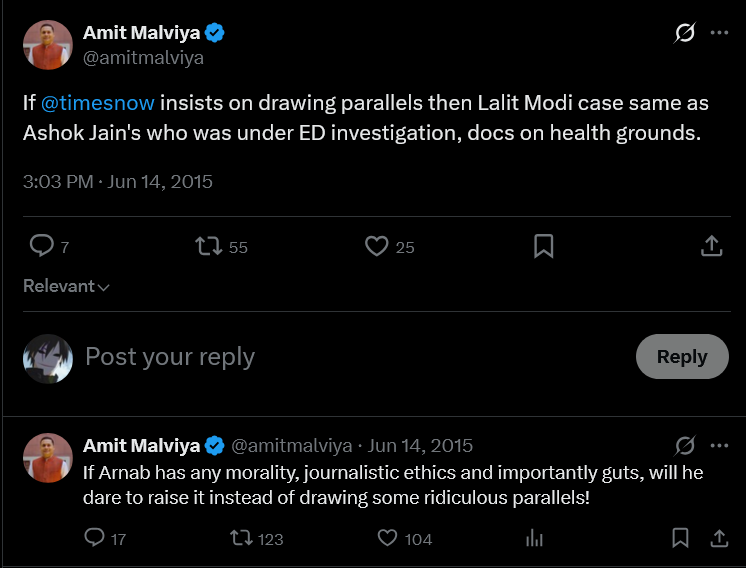Click the @amitmalviya handle under the name

(143, 58)
